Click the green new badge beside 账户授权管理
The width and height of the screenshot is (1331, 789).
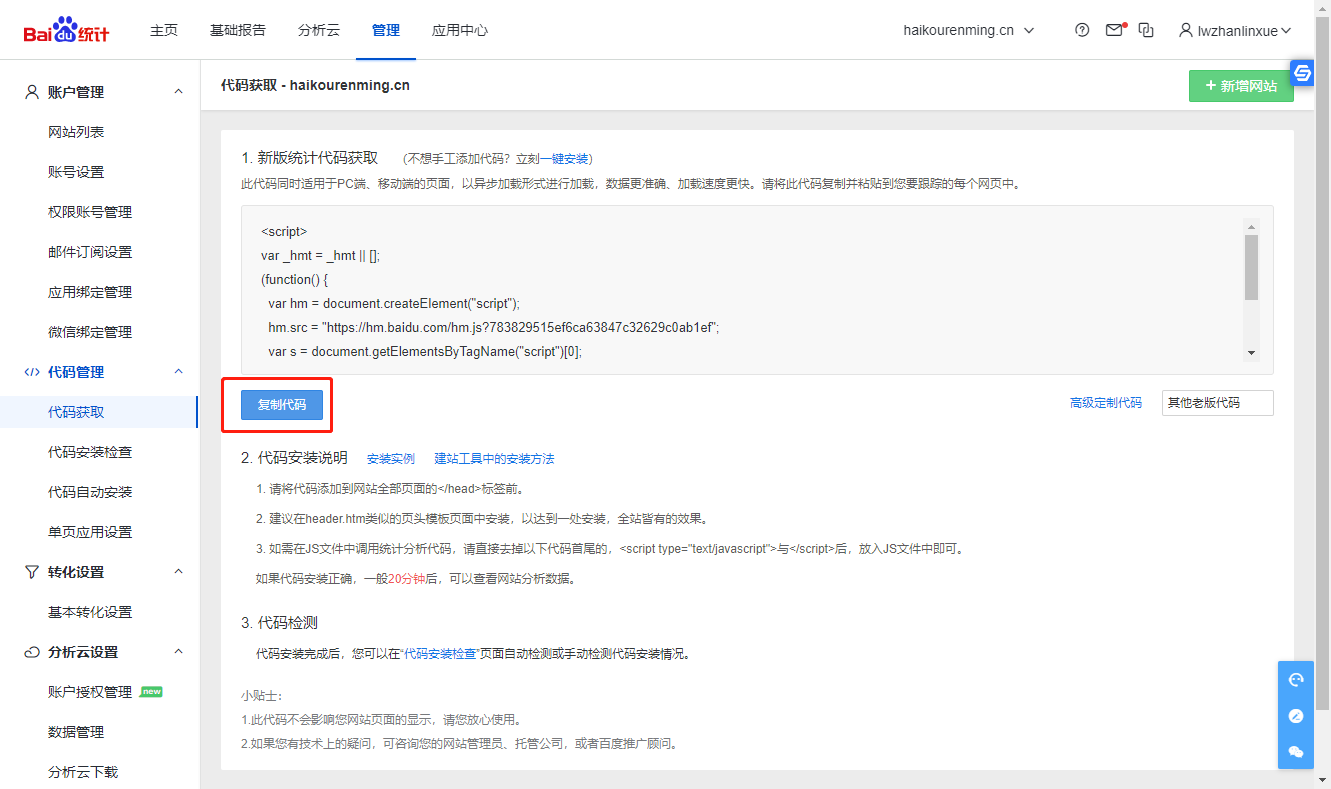pos(151,691)
